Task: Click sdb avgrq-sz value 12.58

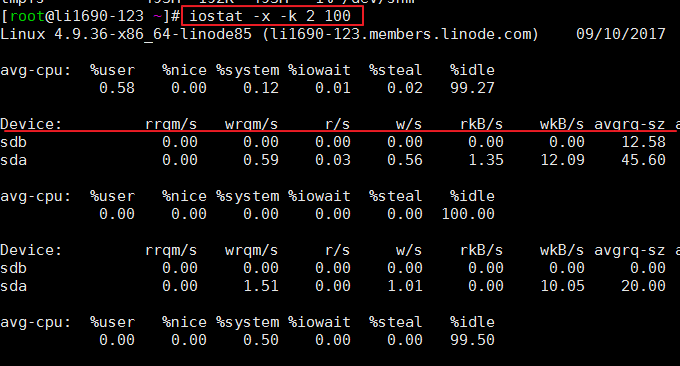Action: click(643, 142)
